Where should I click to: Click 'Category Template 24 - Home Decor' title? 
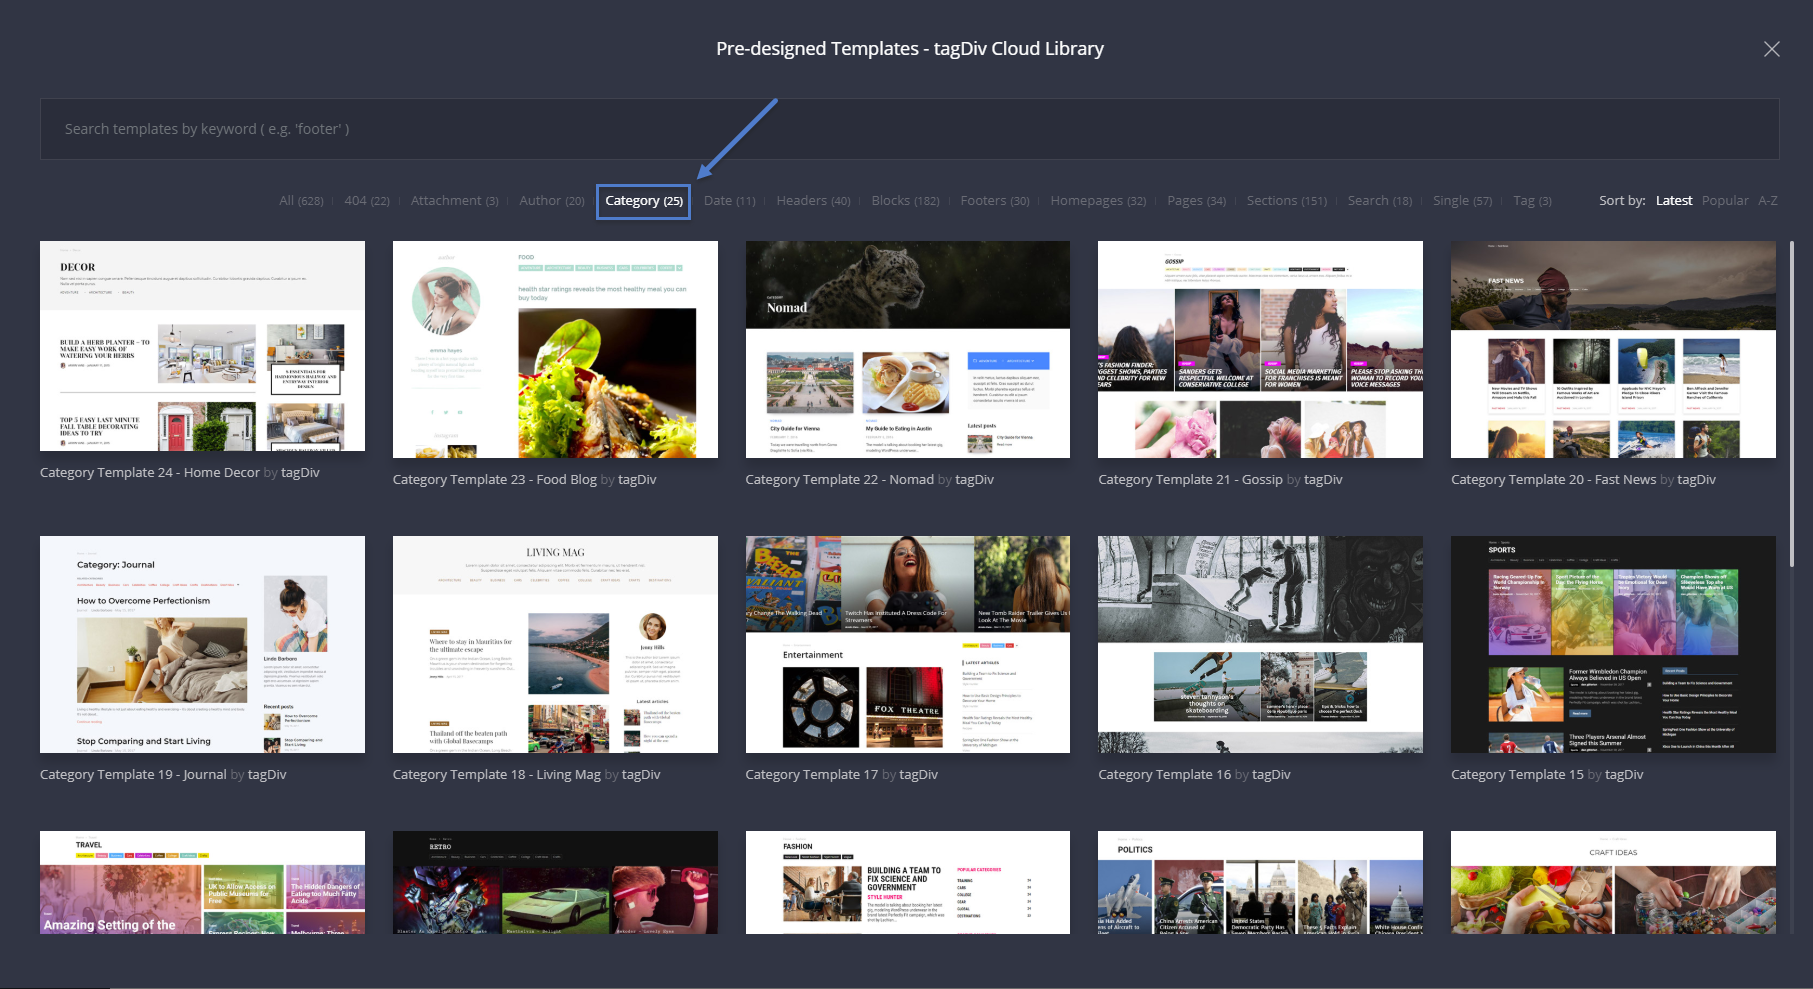(150, 473)
